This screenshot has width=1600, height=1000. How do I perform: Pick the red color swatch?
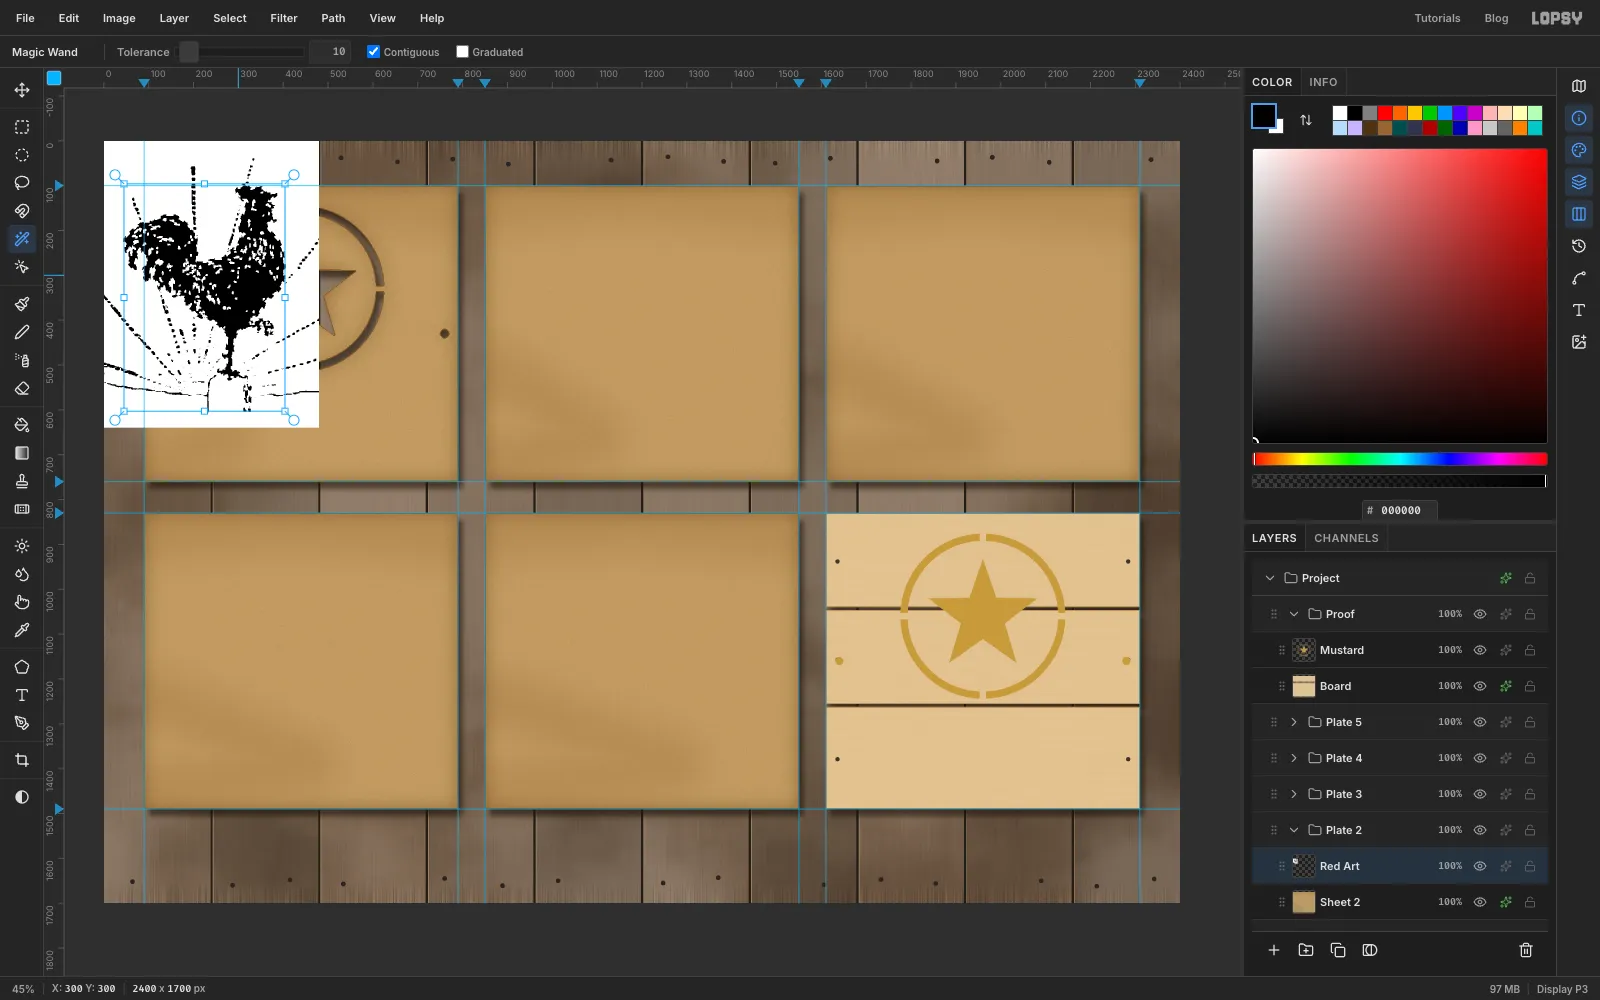coord(1385,113)
